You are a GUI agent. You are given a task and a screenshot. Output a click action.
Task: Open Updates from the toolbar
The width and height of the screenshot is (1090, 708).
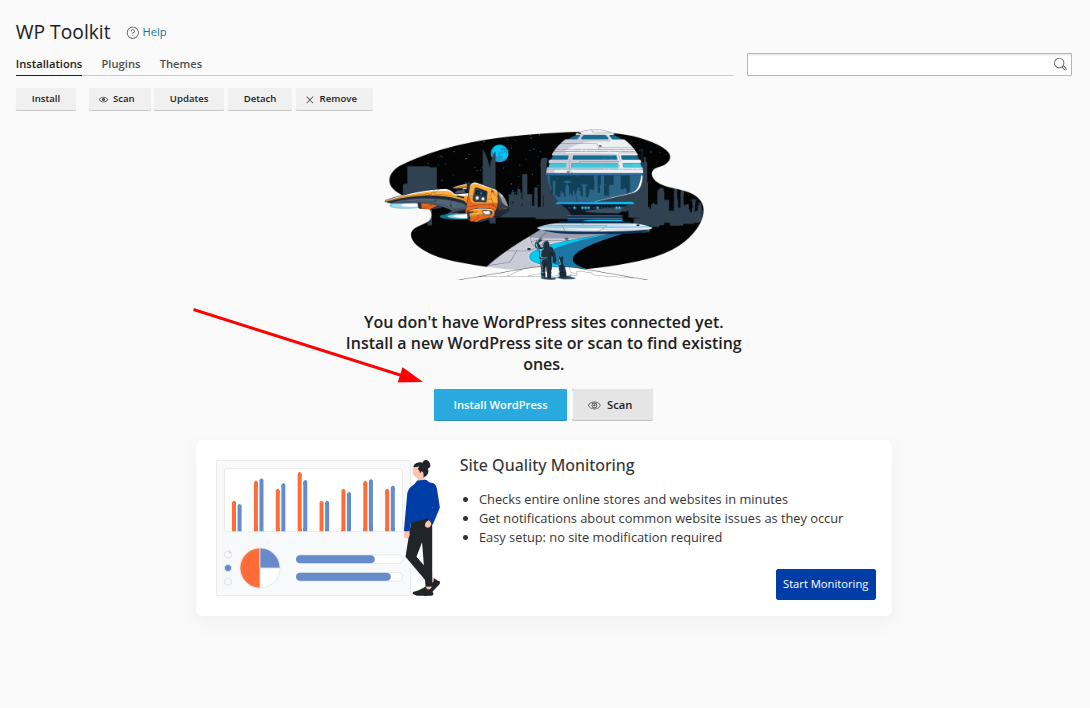(189, 99)
